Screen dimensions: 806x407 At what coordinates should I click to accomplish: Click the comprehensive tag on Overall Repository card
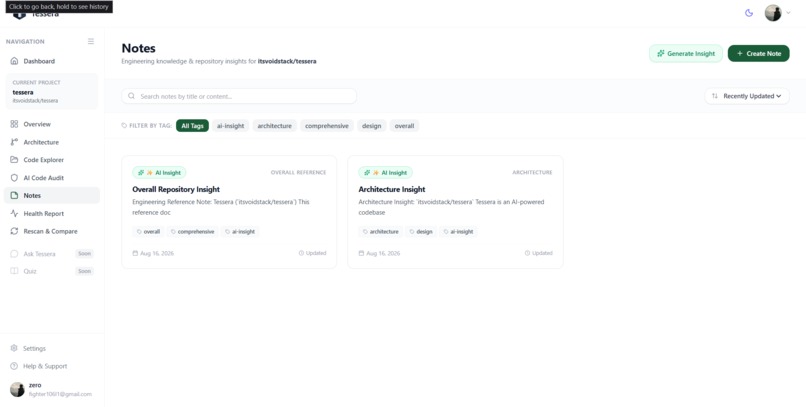tap(193, 232)
